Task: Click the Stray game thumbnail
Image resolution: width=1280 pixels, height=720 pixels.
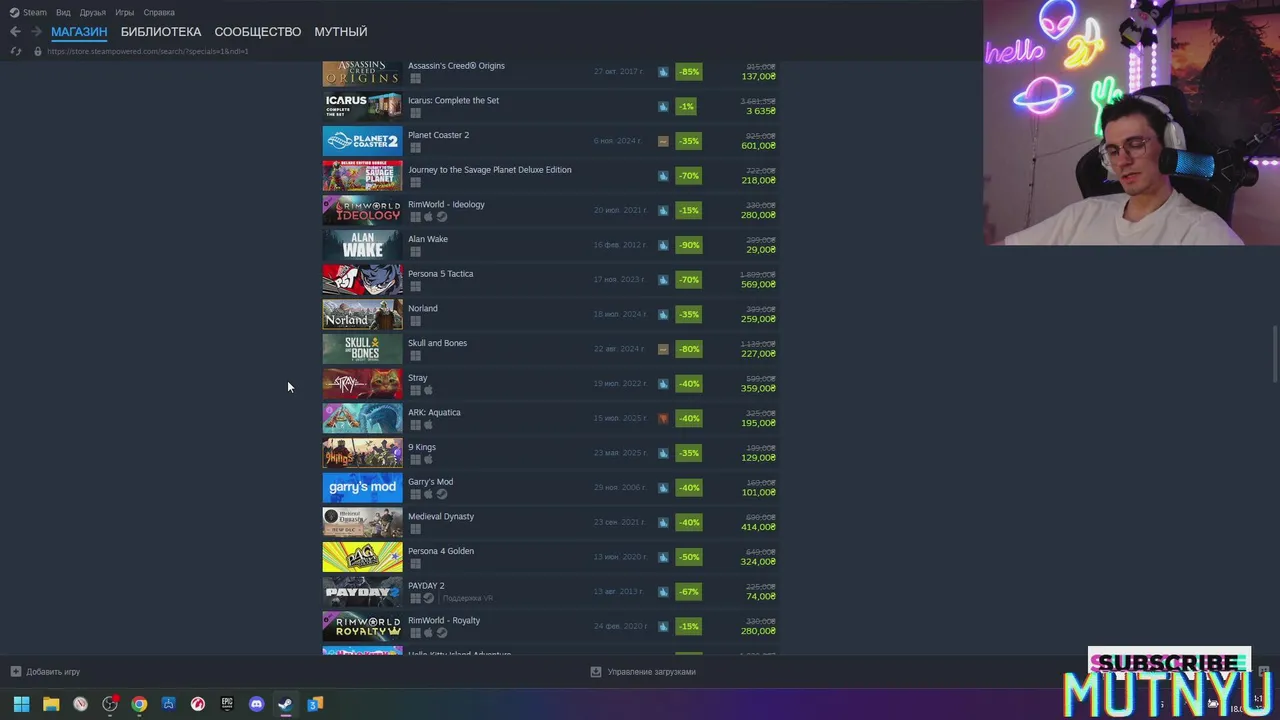Action: (x=362, y=384)
